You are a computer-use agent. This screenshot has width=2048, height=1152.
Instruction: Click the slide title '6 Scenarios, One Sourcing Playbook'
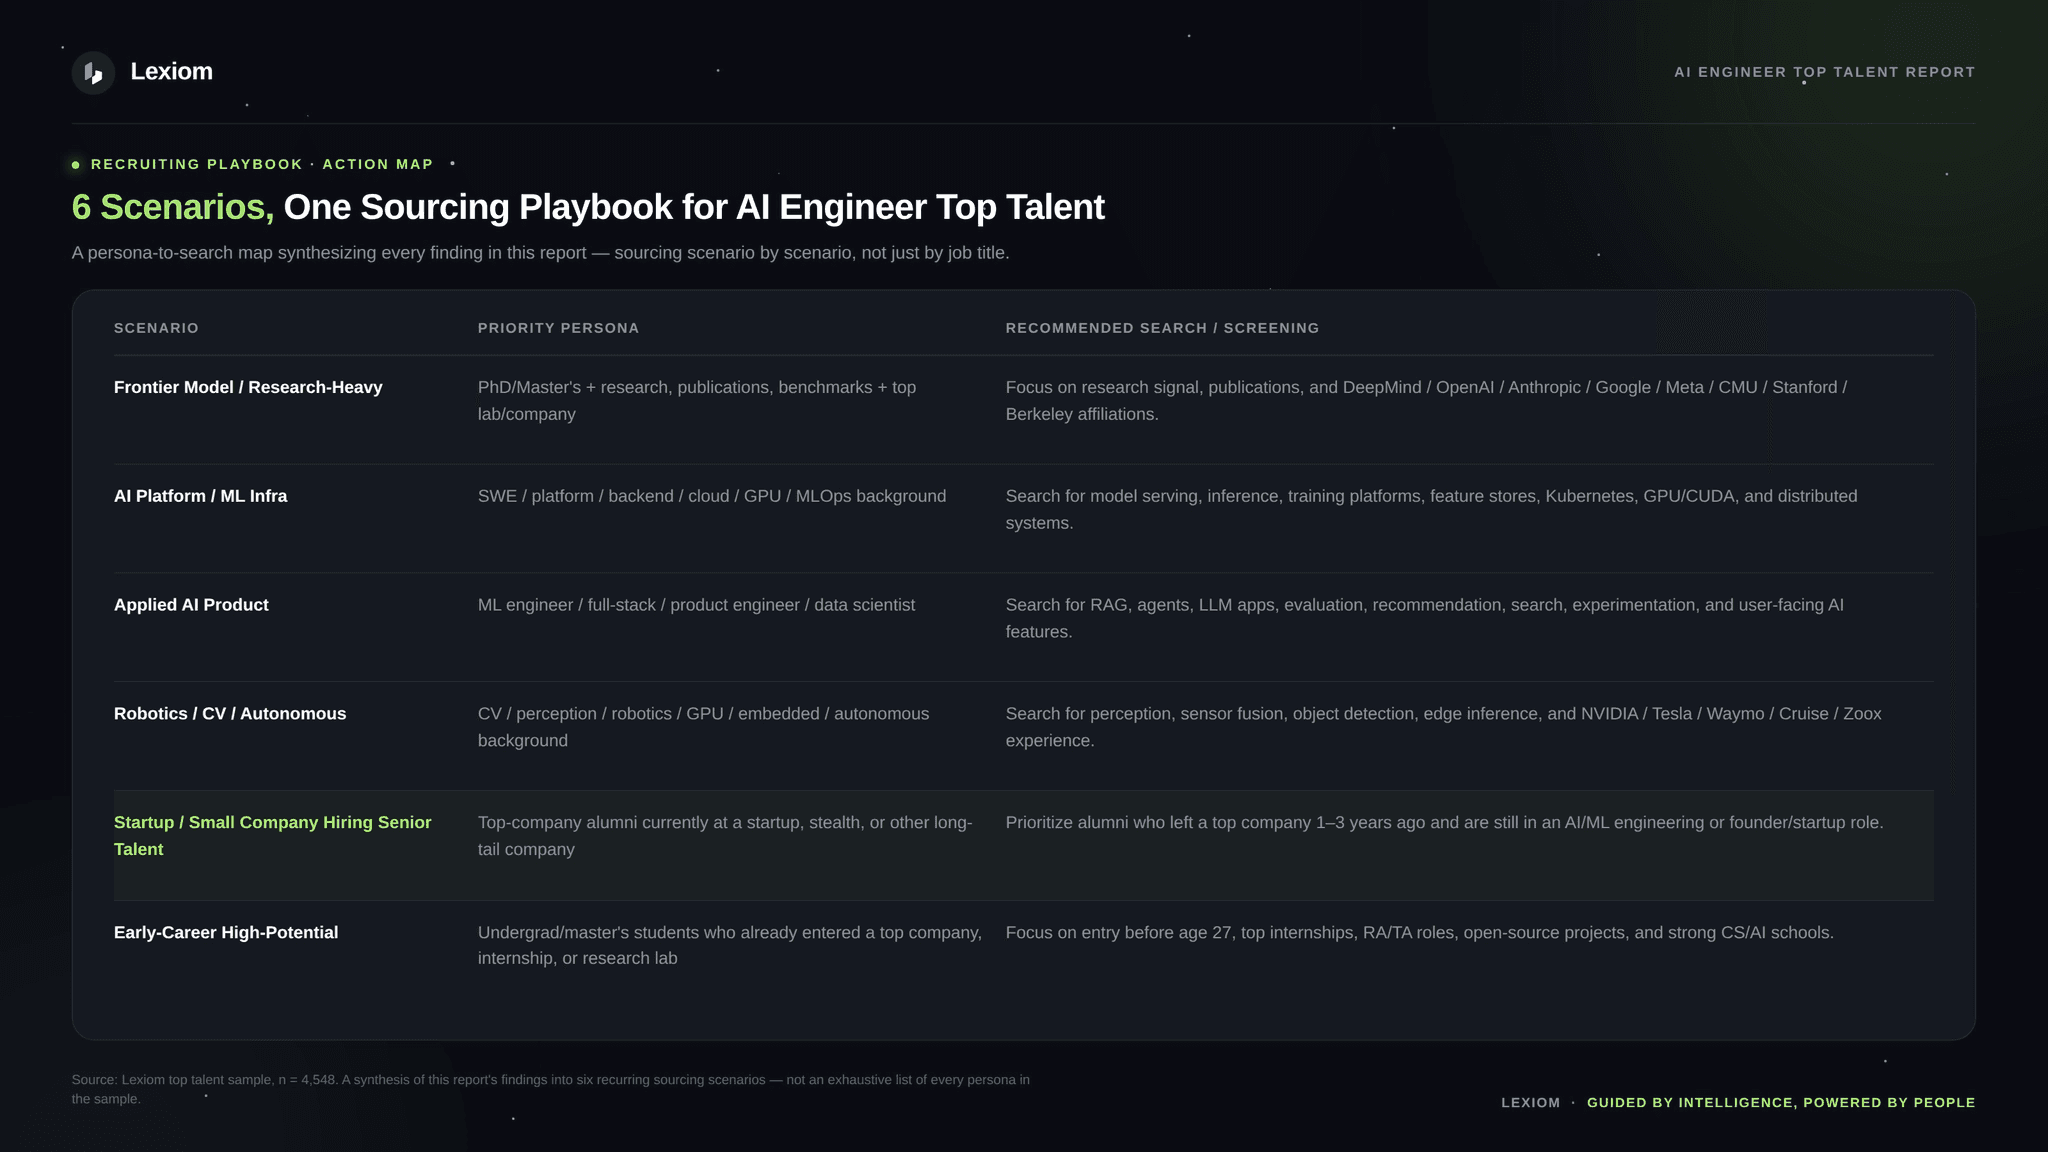[x=588, y=207]
